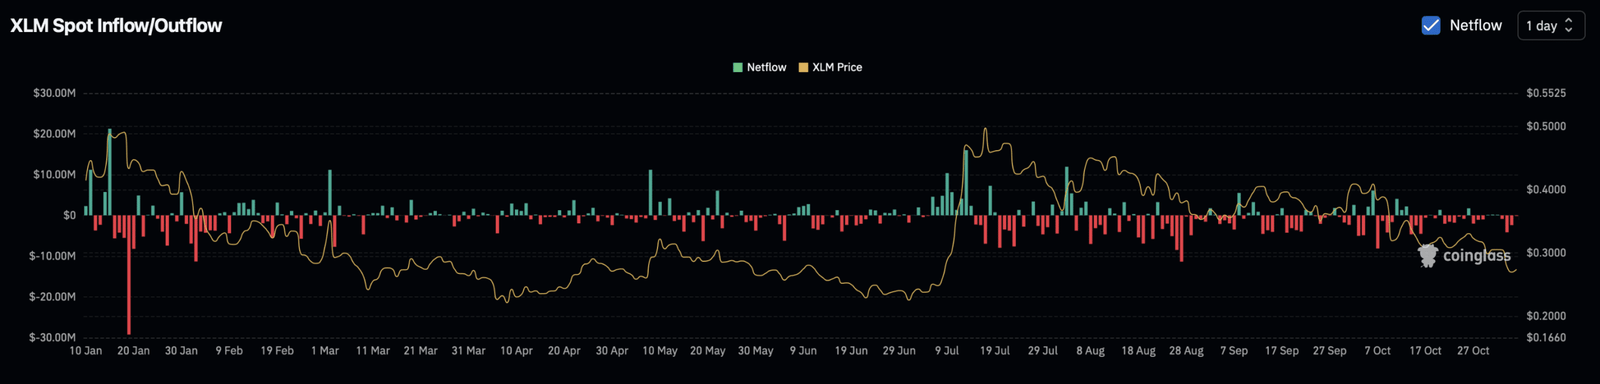The width and height of the screenshot is (1600, 384).
Task: Click the 20 Jan date label
Action: pos(133,351)
